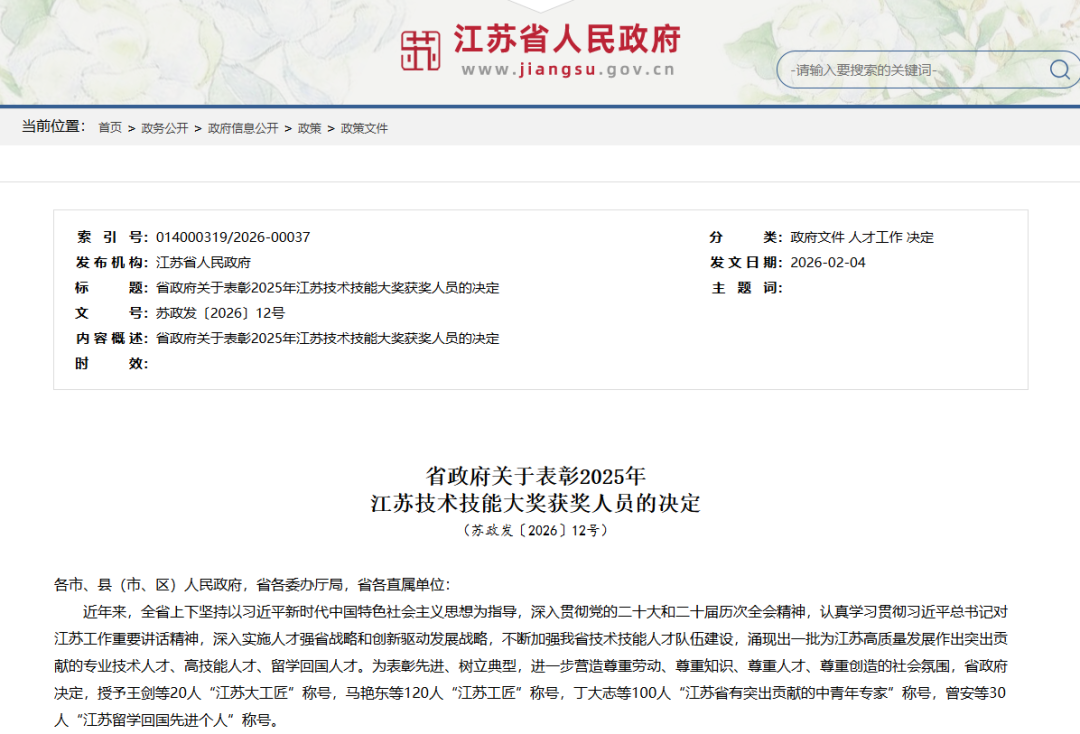Image resolution: width=1080 pixels, height=734 pixels.
Task: Click 江苏省人民政府 beside 发布机构 label
Action: (203, 262)
